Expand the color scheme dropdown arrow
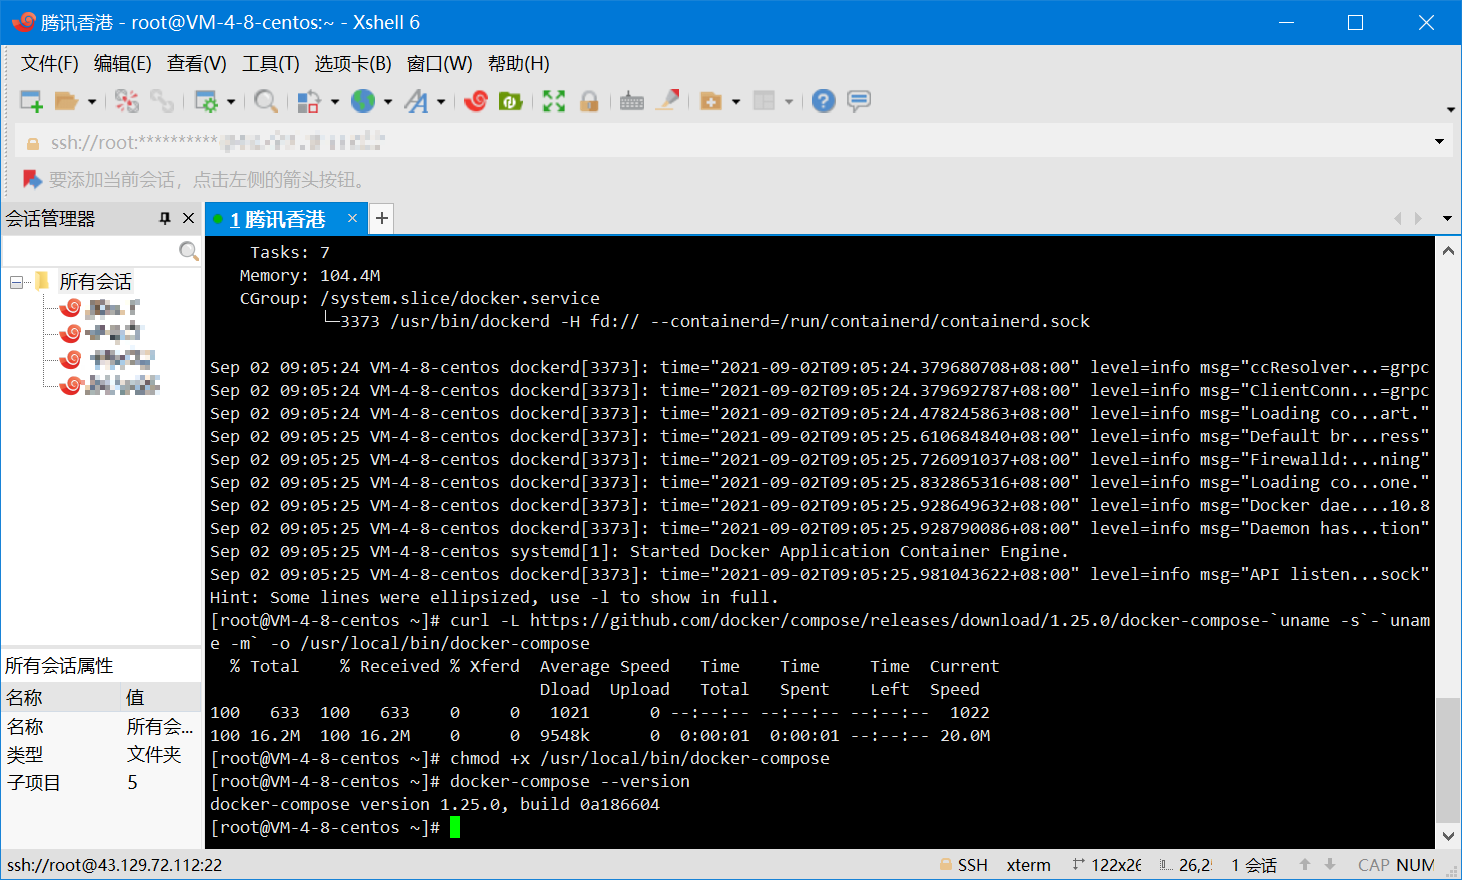 click(334, 101)
